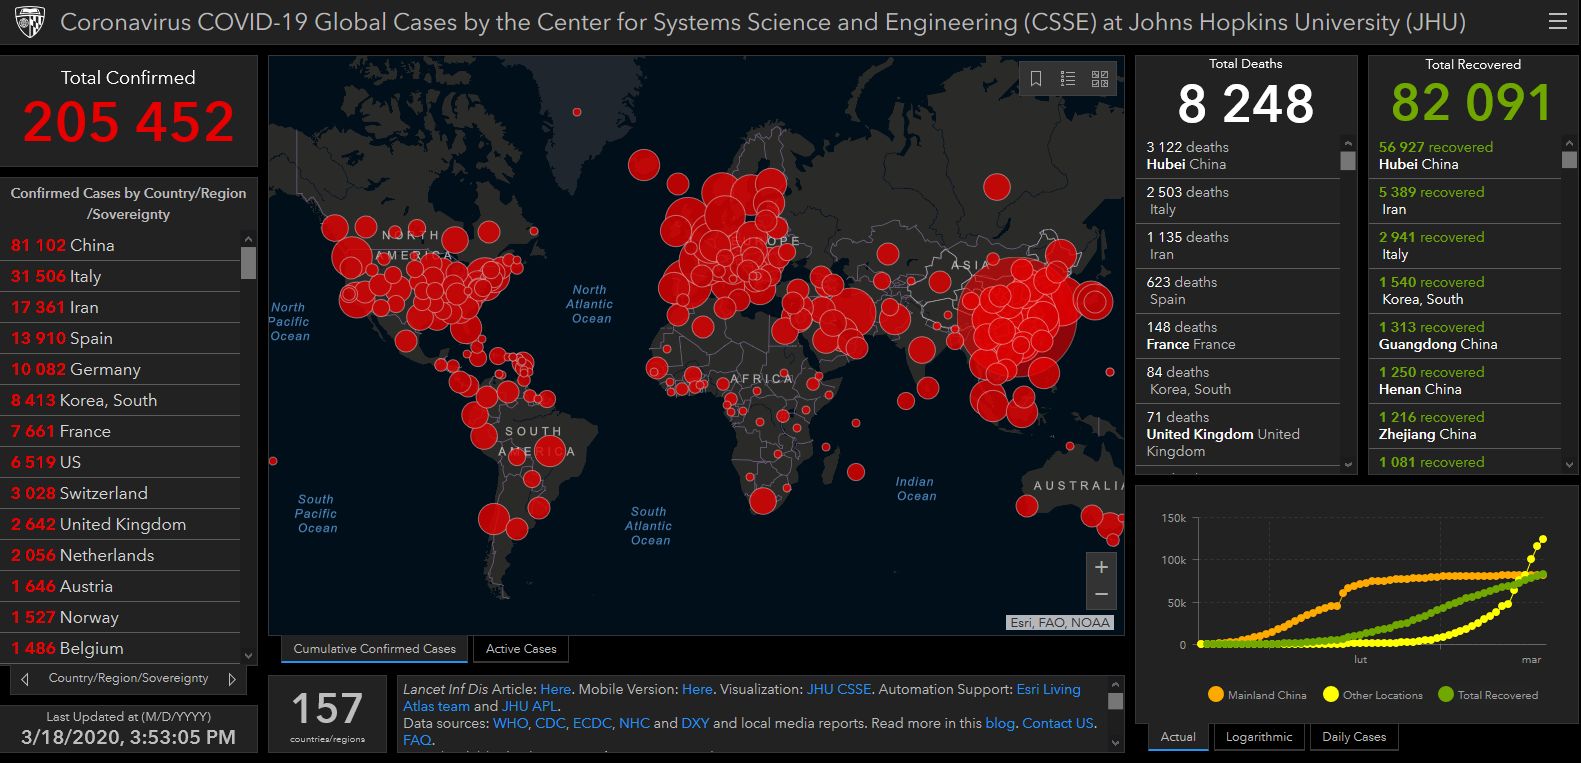Open the WHO data source link
The image size is (1581, 763).
point(510,723)
